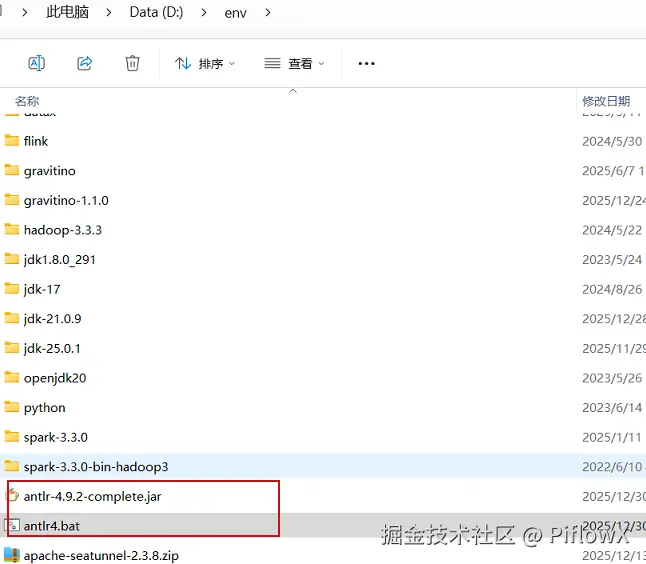Select the name antlr-4.9.2-complete.jar
The width and height of the screenshot is (646, 564).
(92, 497)
